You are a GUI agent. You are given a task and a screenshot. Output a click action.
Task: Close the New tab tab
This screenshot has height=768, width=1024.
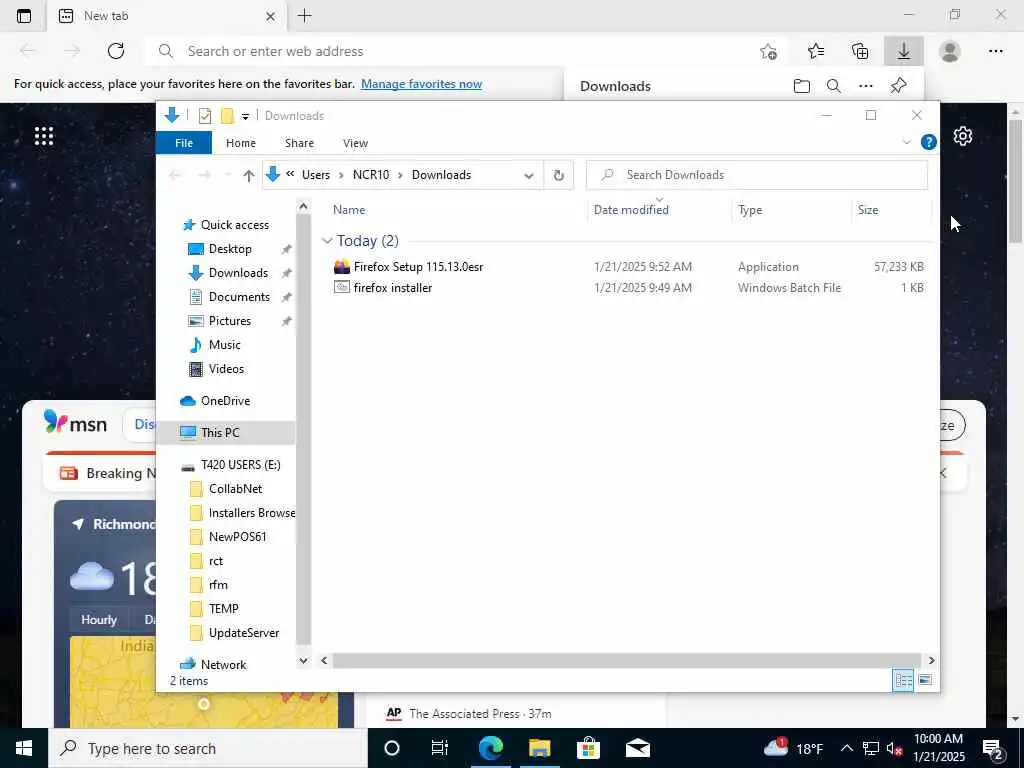pyautogui.click(x=270, y=16)
